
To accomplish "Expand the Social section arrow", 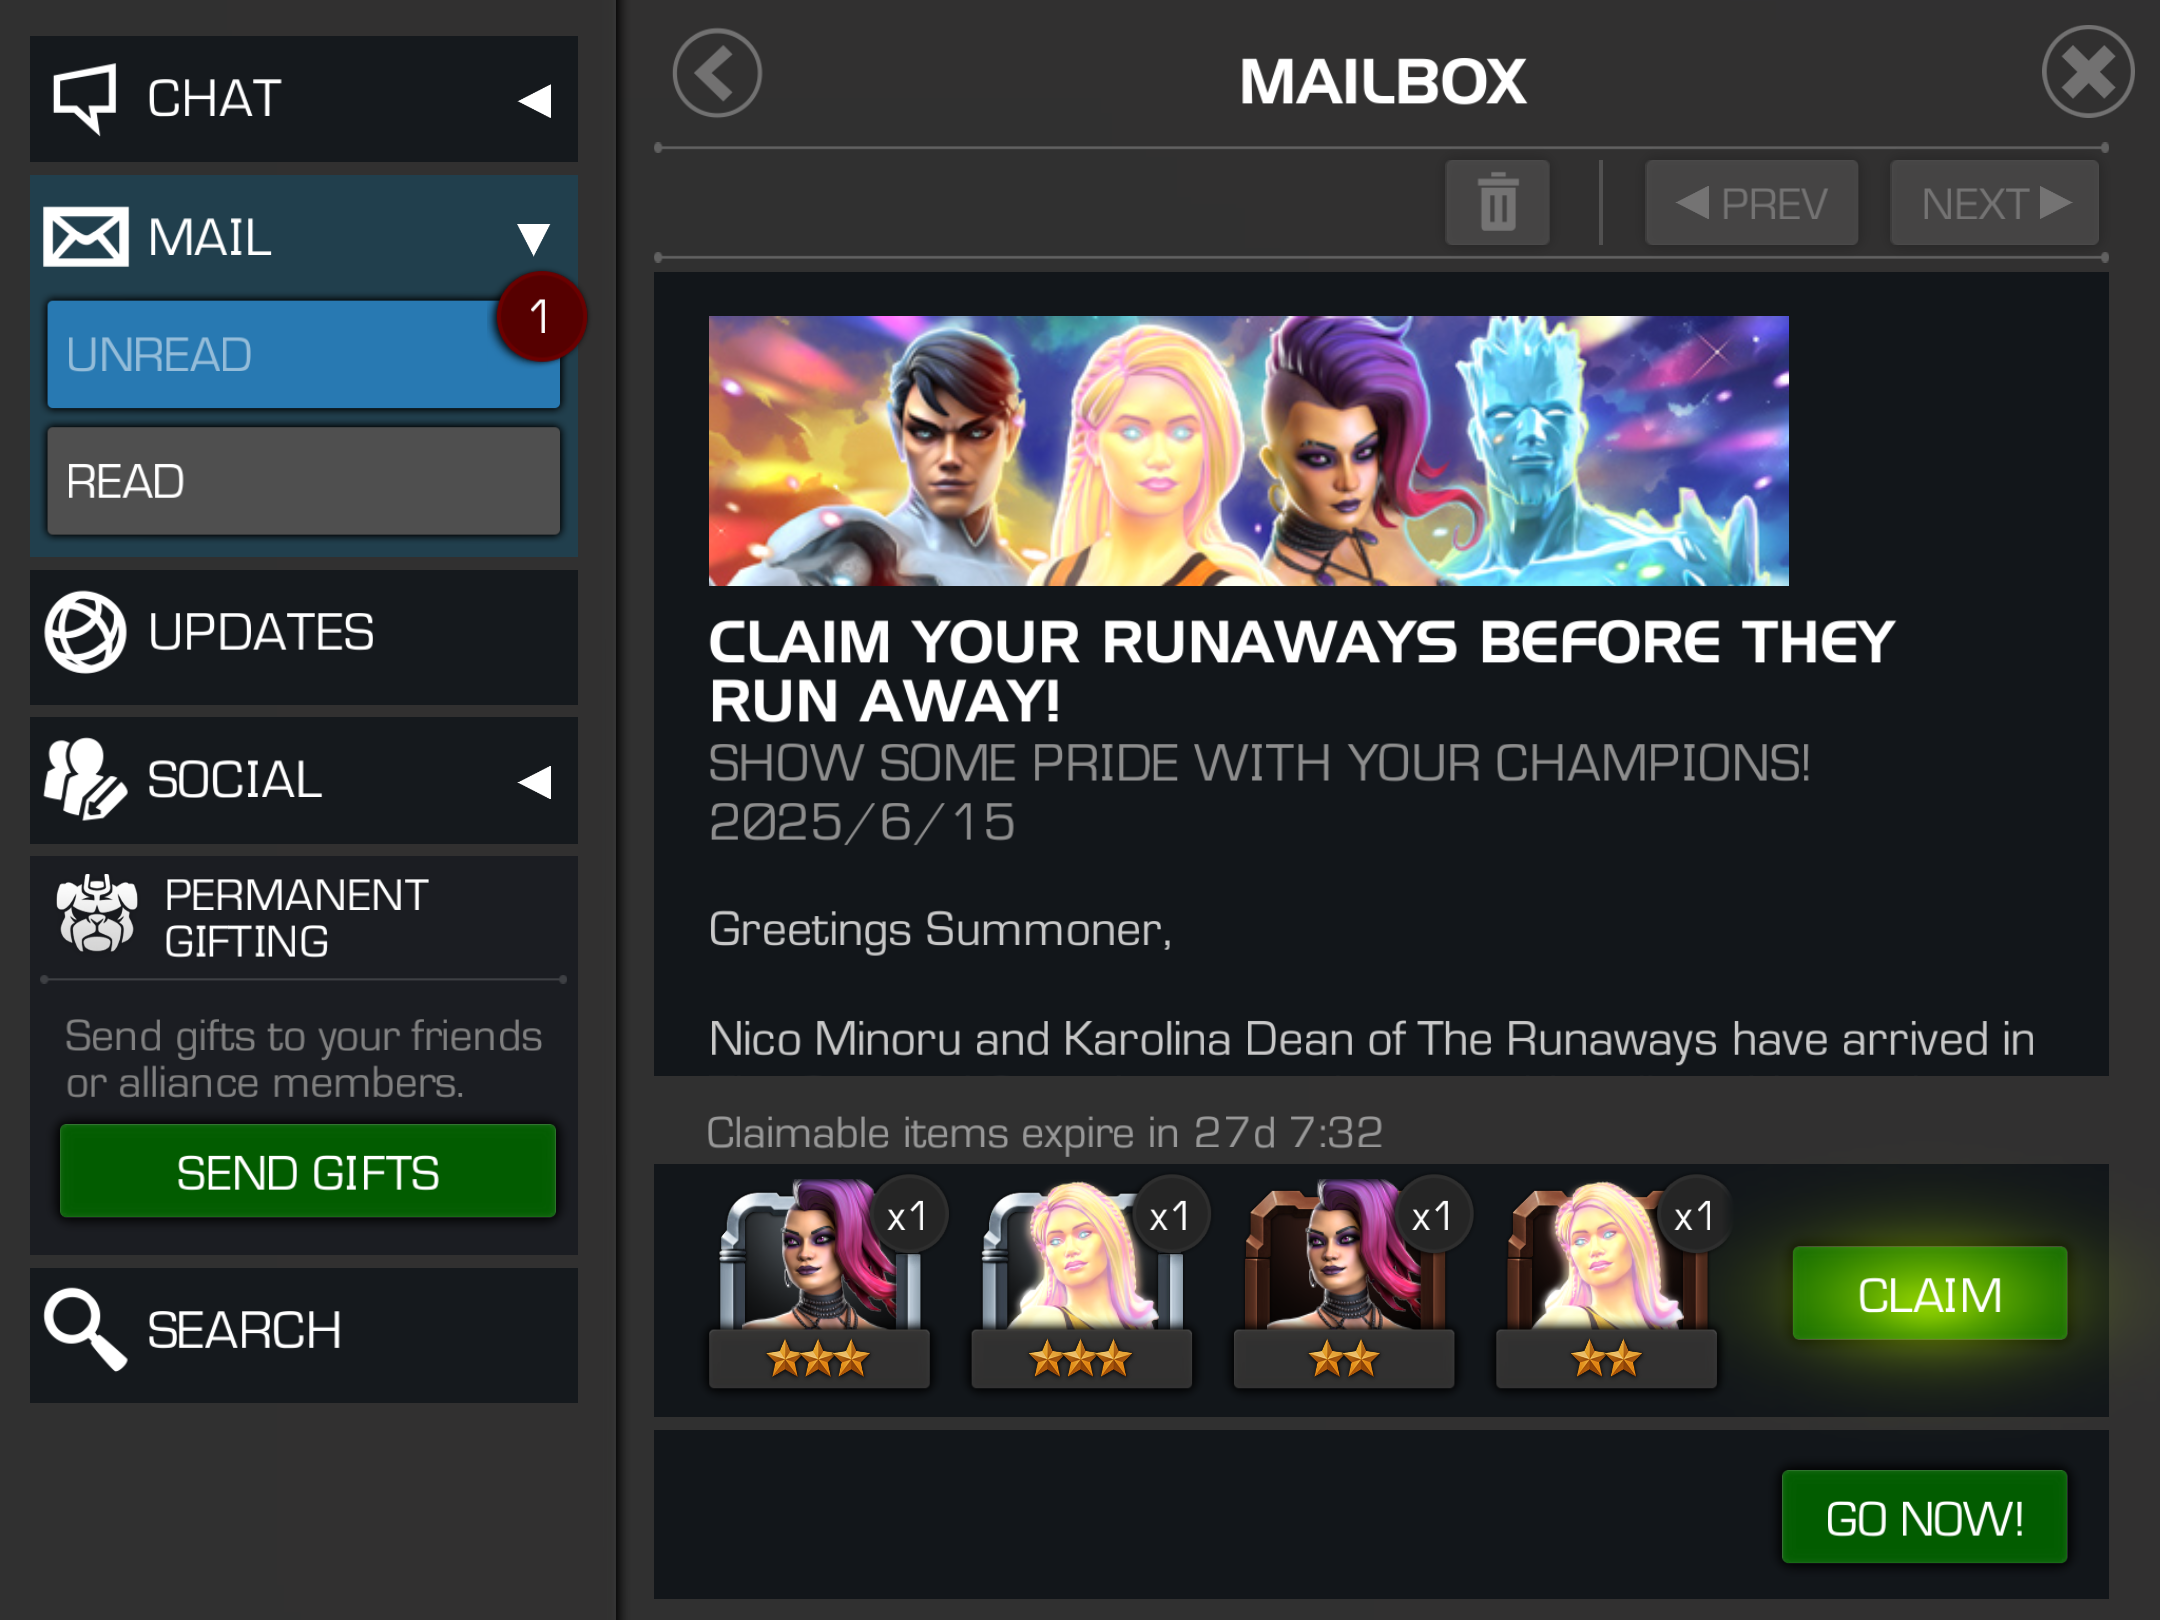I will point(535,782).
